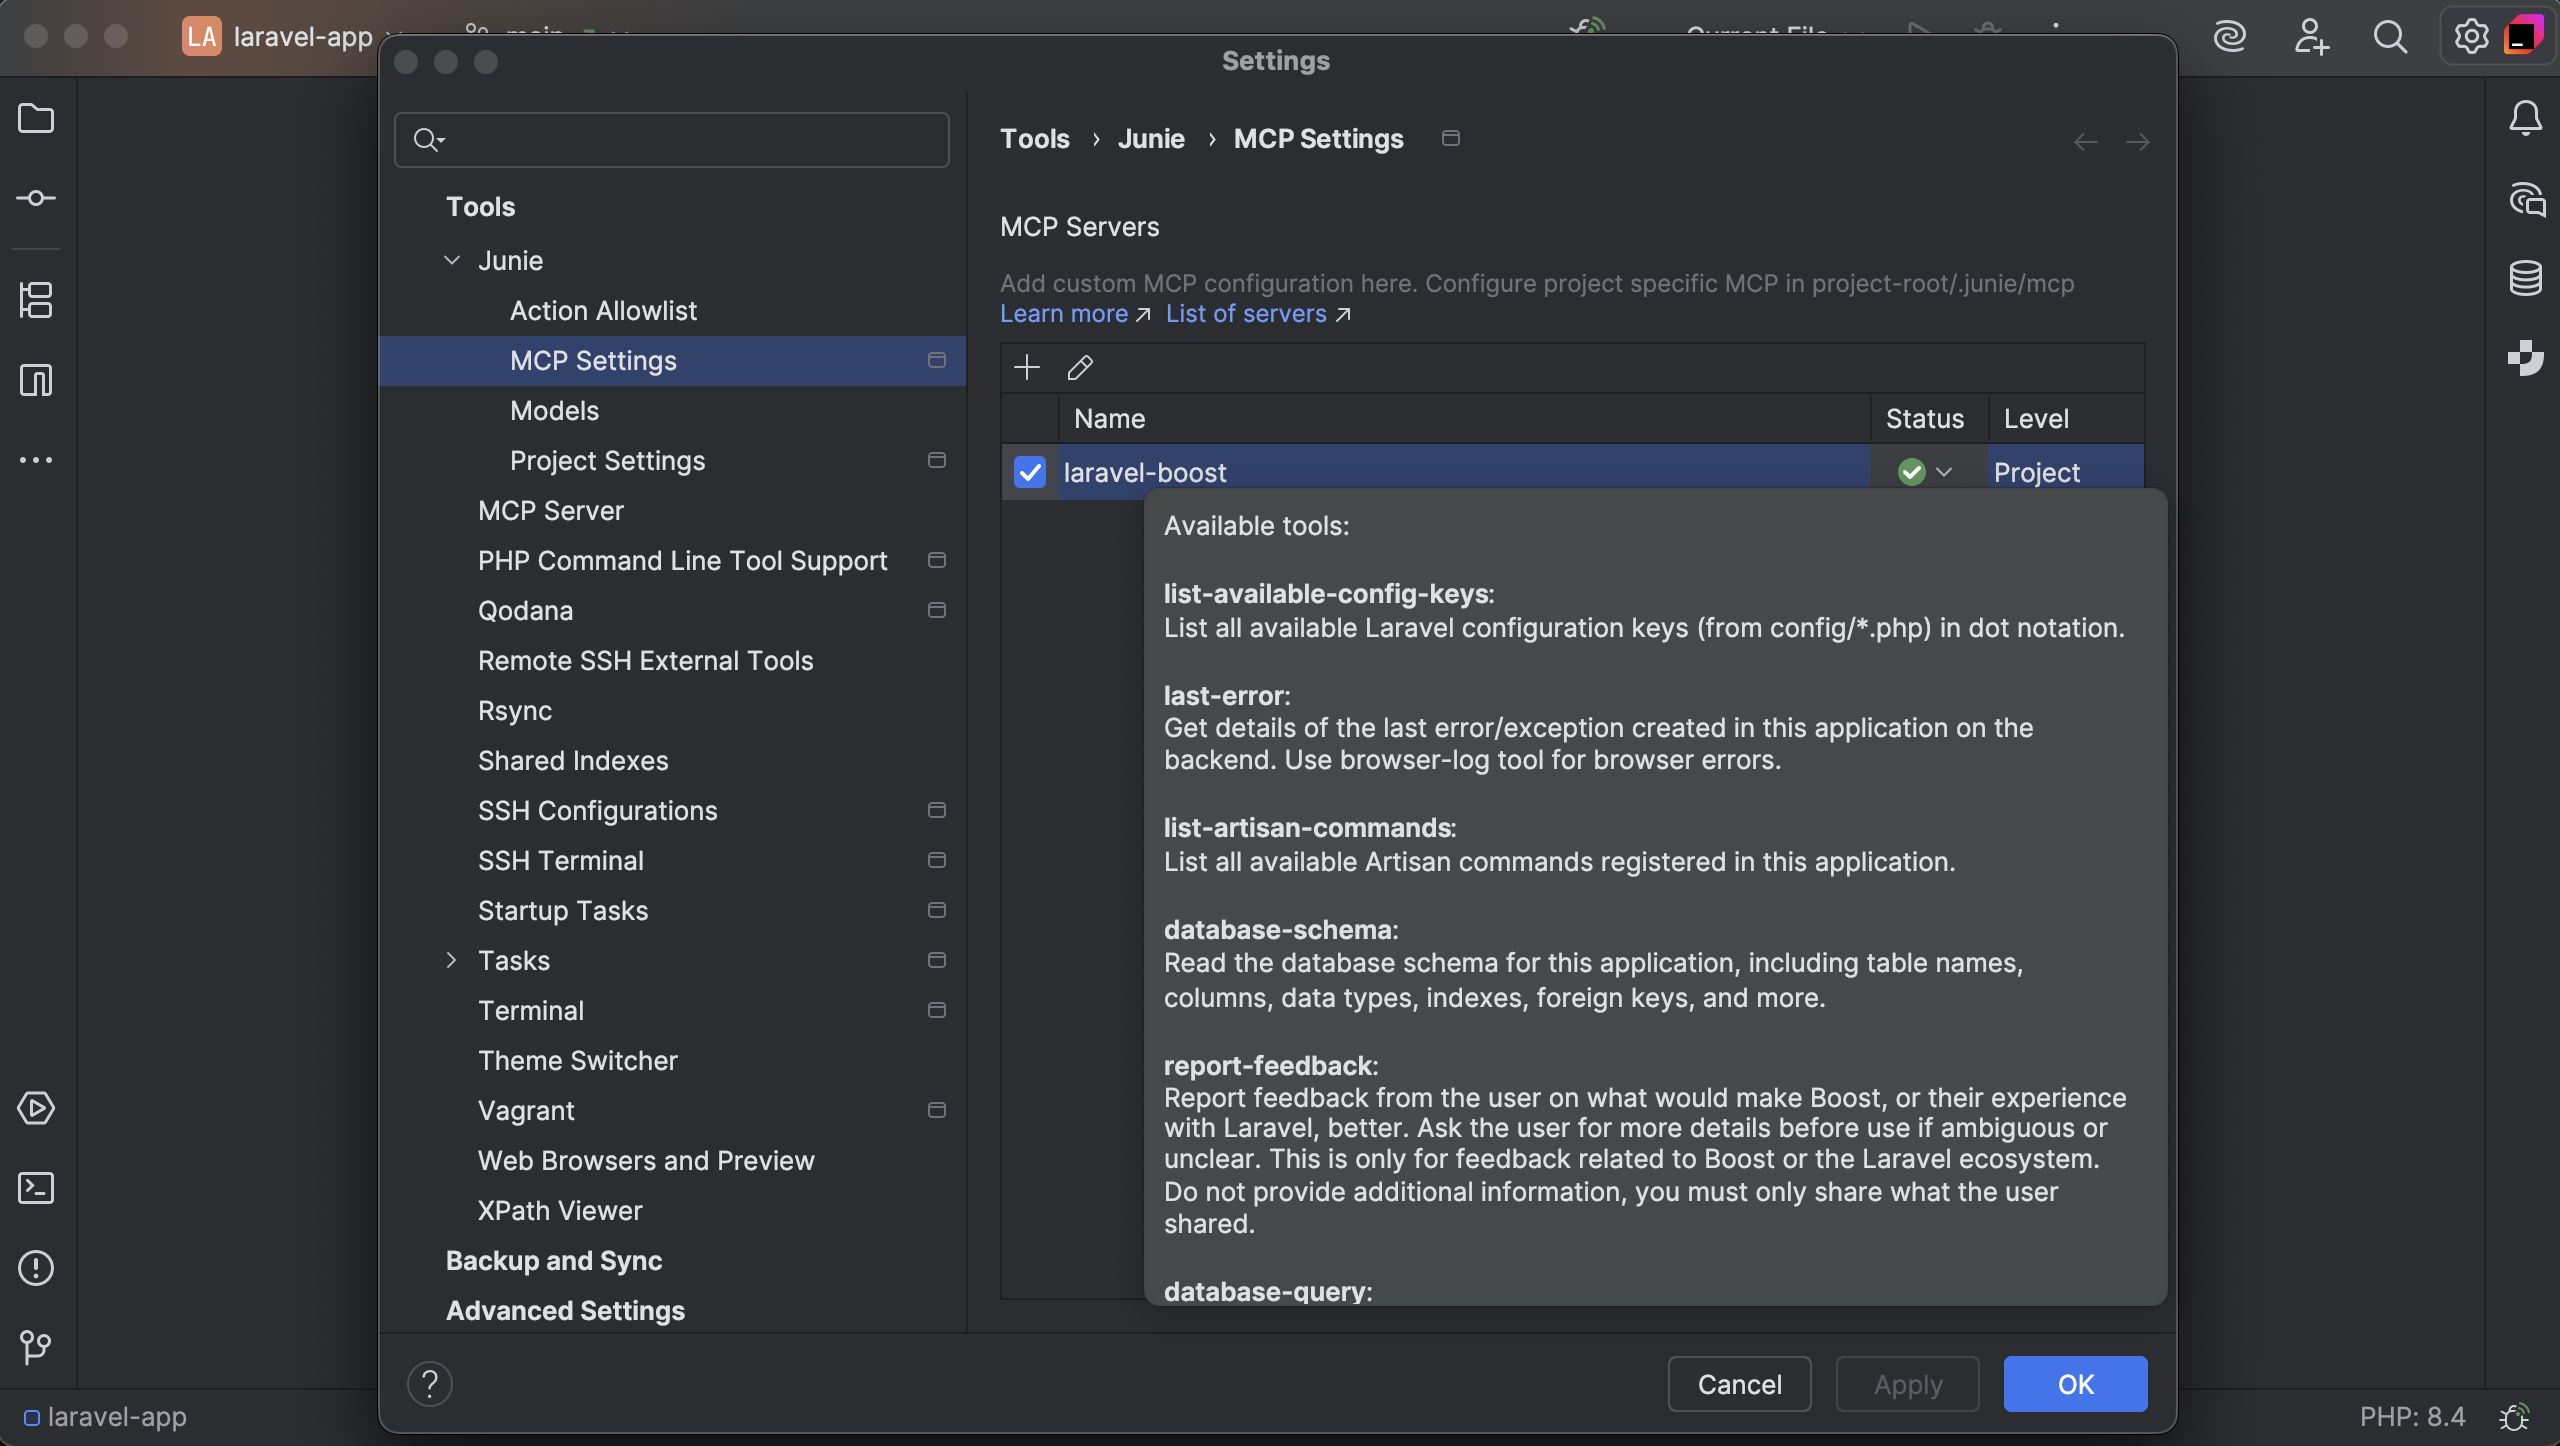
Task: Open the Services tool window icon
Action: click(36, 1108)
